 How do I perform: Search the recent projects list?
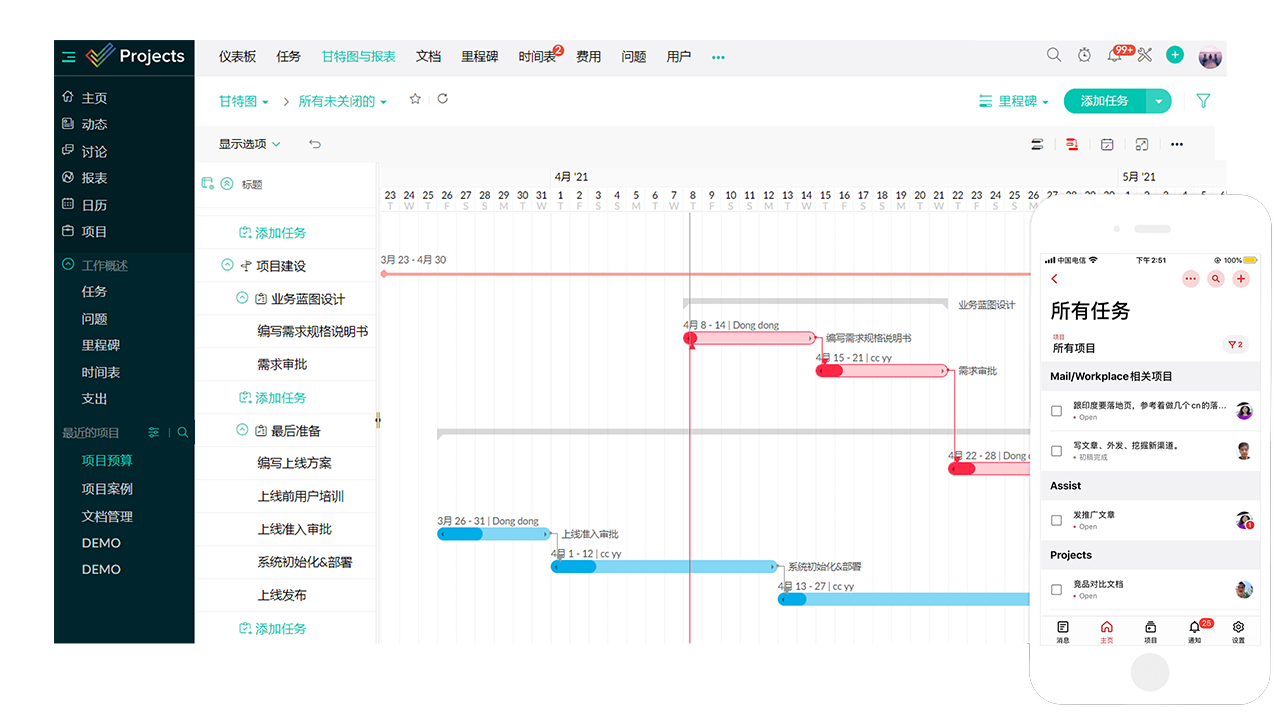click(x=182, y=433)
